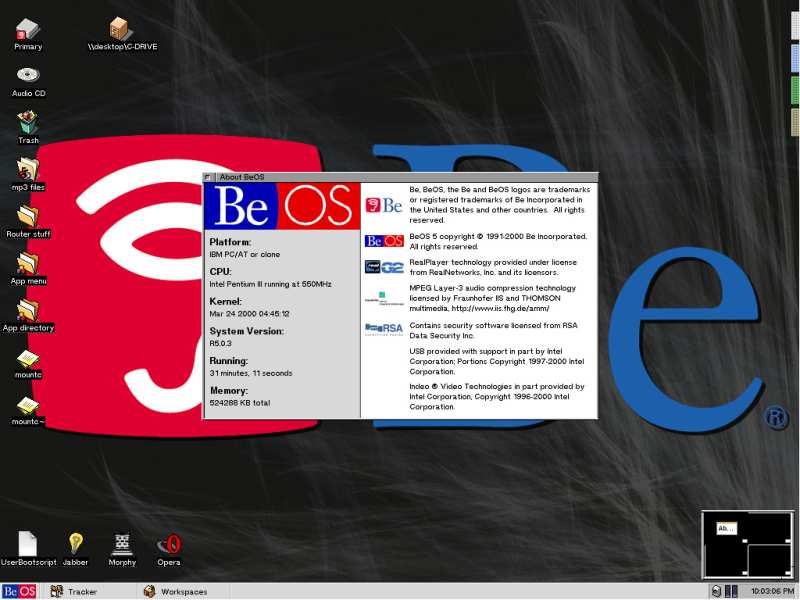Close the About BeOS window

point(208,177)
